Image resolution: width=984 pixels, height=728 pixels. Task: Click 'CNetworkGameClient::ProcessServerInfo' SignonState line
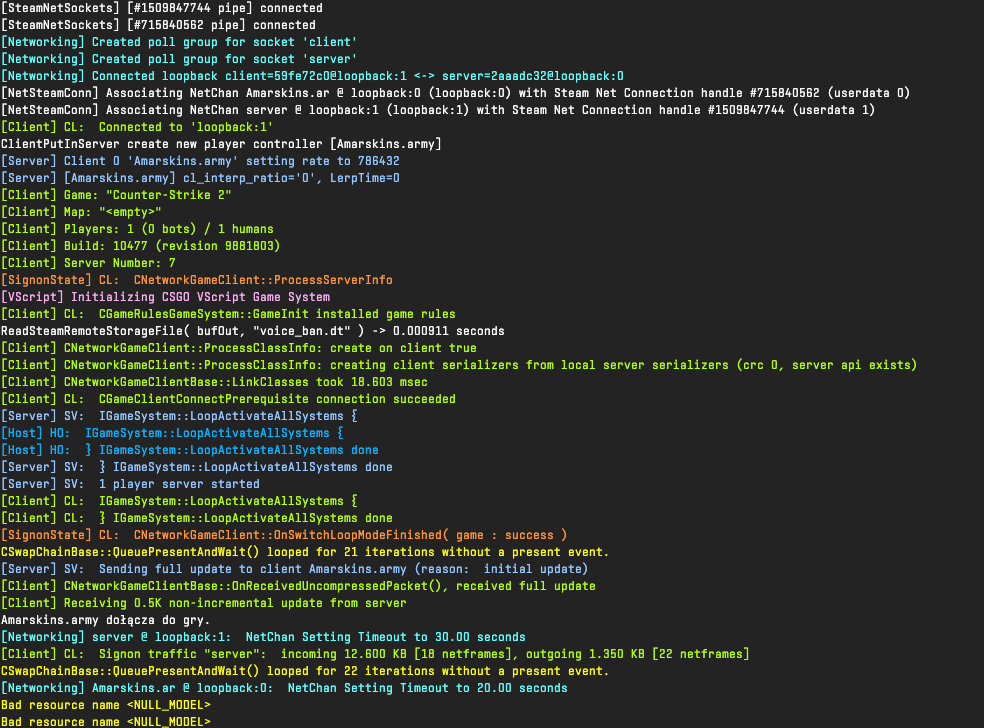pos(196,280)
